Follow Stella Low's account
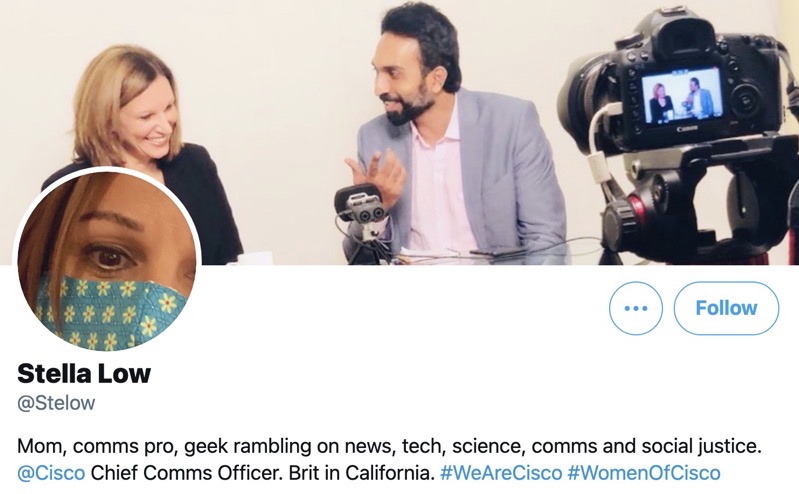 click(726, 308)
